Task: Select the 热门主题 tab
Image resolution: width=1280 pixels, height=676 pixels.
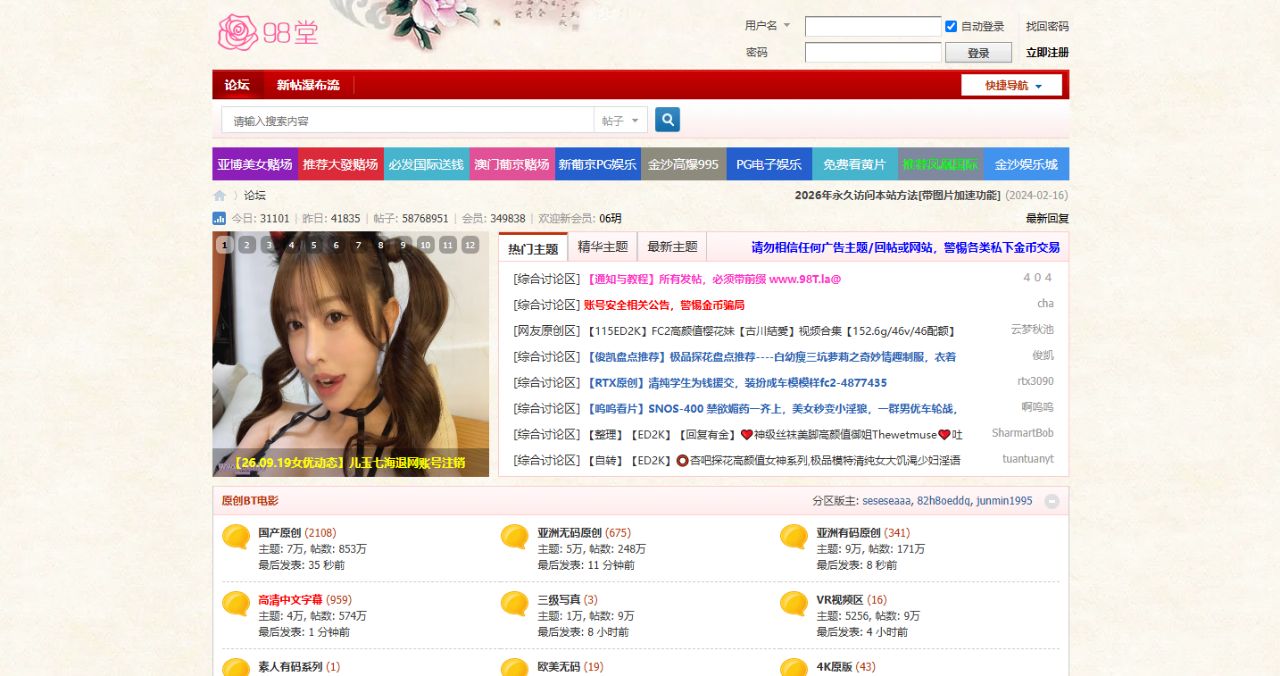Action: pos(533,248)
